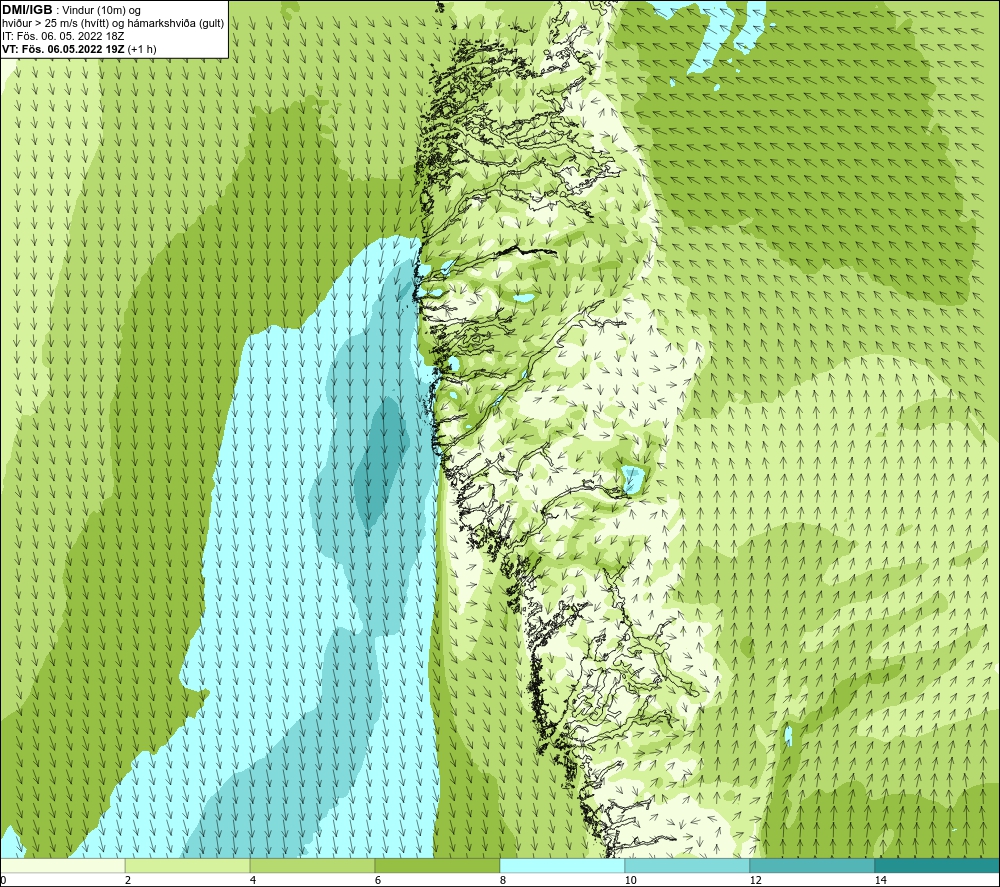The width and height of the screenshot is (1000, 887).
Task: Click the pale yellow 0–2 m/s legend swatch
Action: [x=62, y=866]
